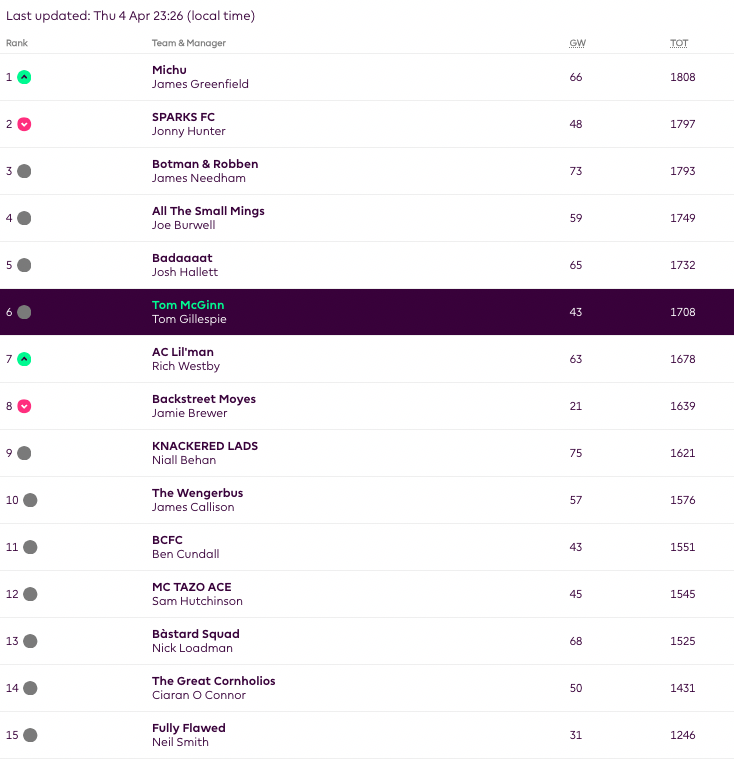Open SPARKS FC team page
This screenshot has height=759, width=734.
[183, 117]
